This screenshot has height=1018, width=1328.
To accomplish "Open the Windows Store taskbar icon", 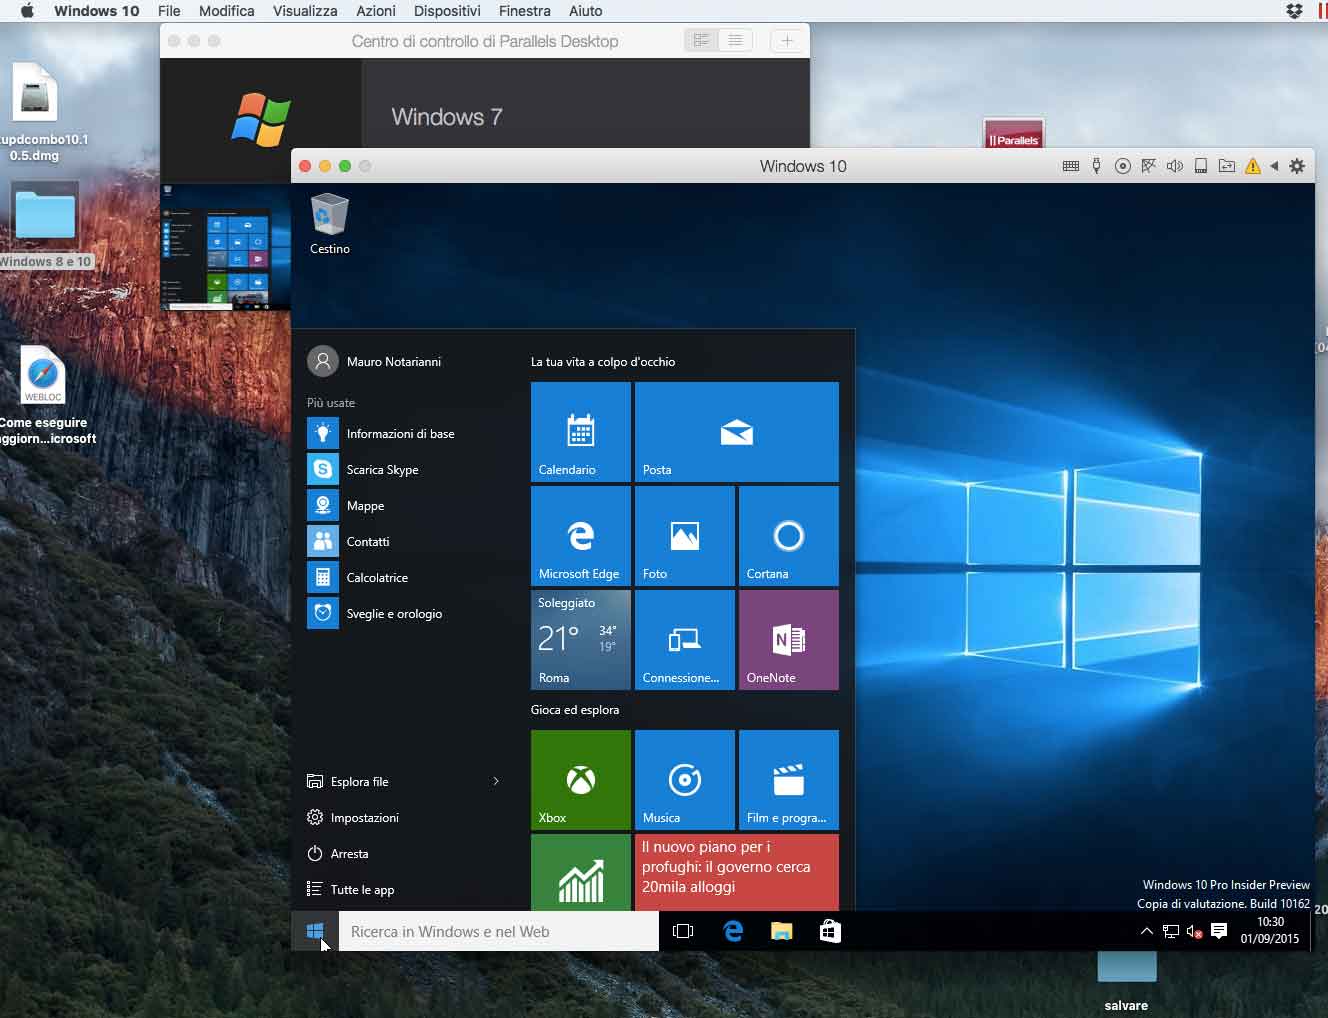I will point(830,931).
